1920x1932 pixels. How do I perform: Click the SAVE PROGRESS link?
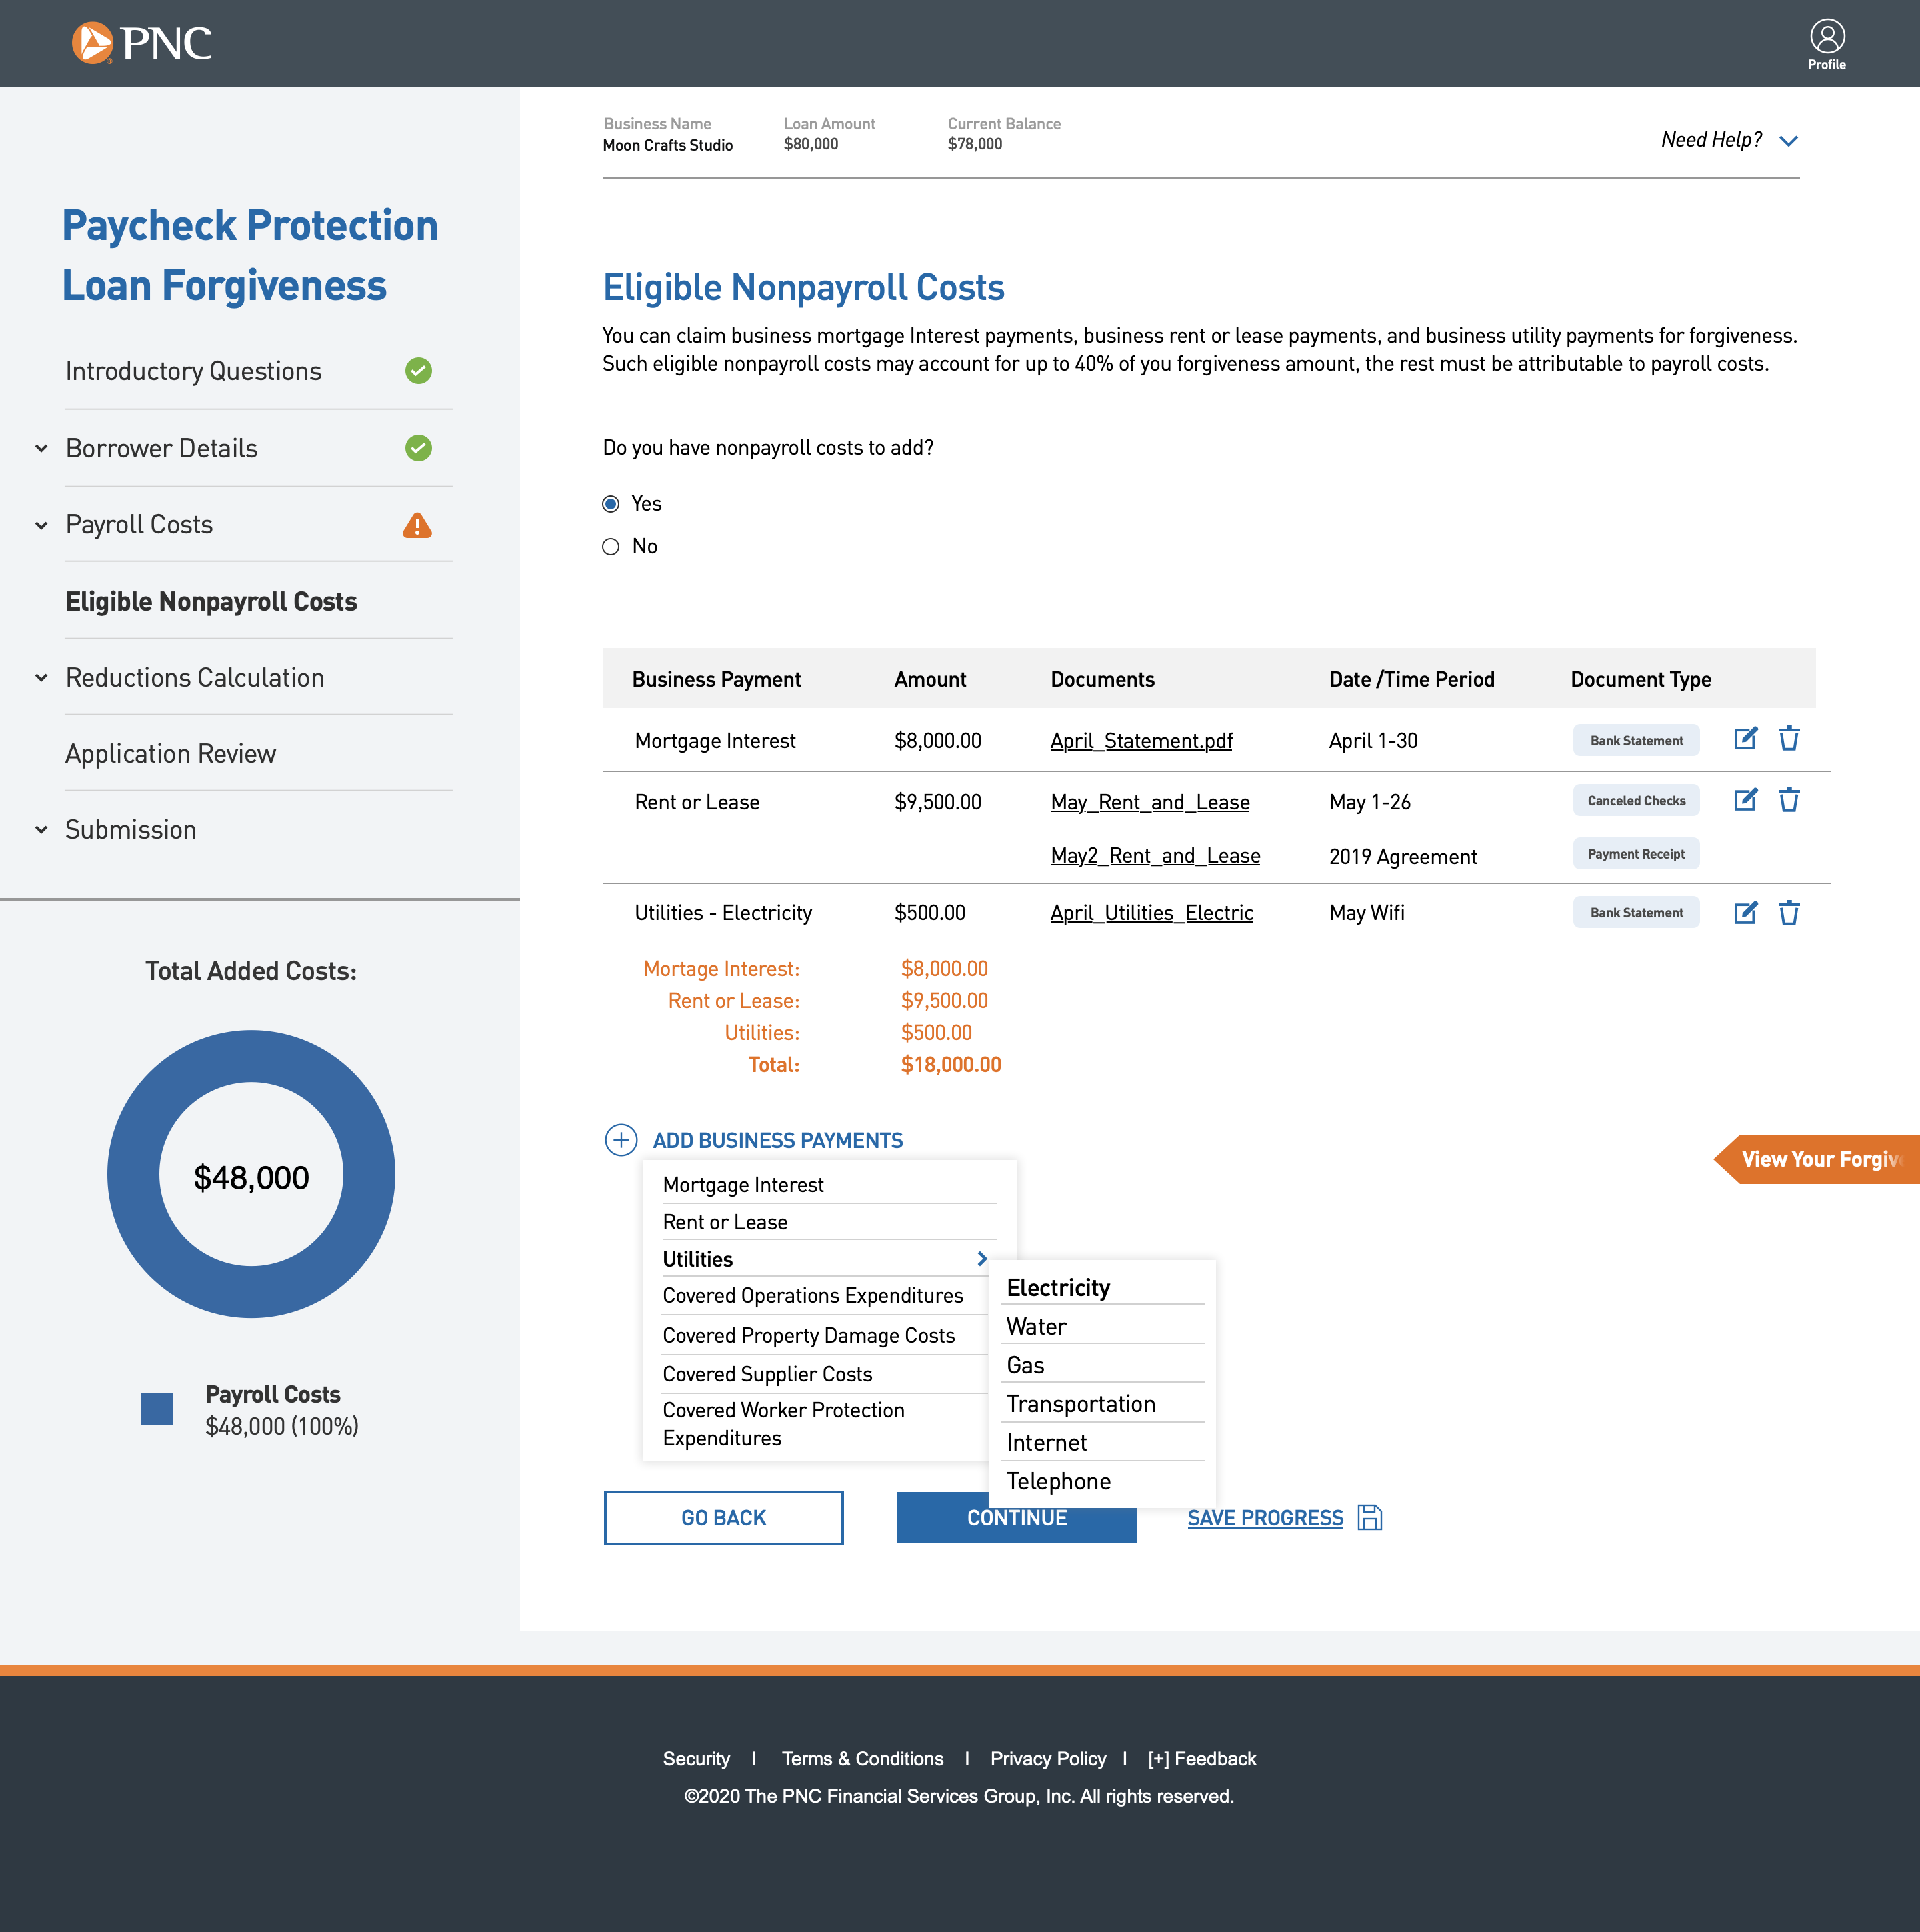(x=1265, y=1518)
